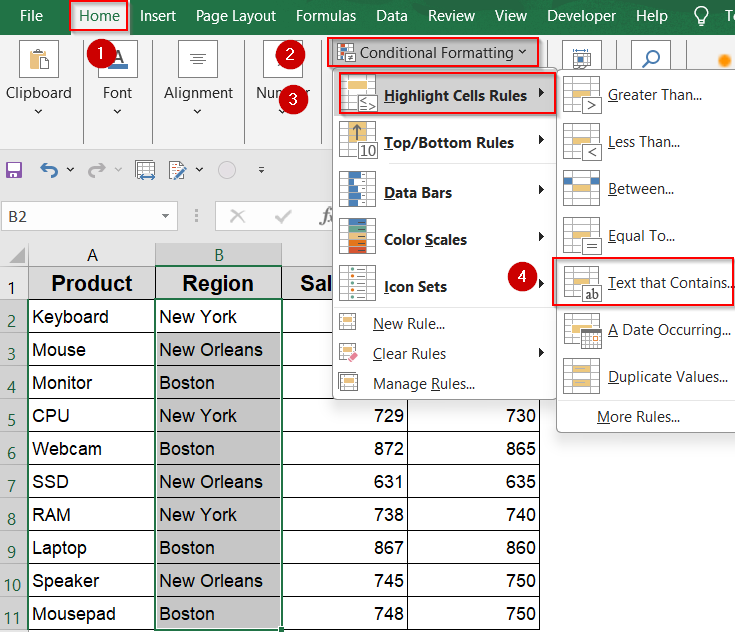Viewport: 735px width, 632px height.
Task: Choose Text that Contains rule icon
Action: 582,283
